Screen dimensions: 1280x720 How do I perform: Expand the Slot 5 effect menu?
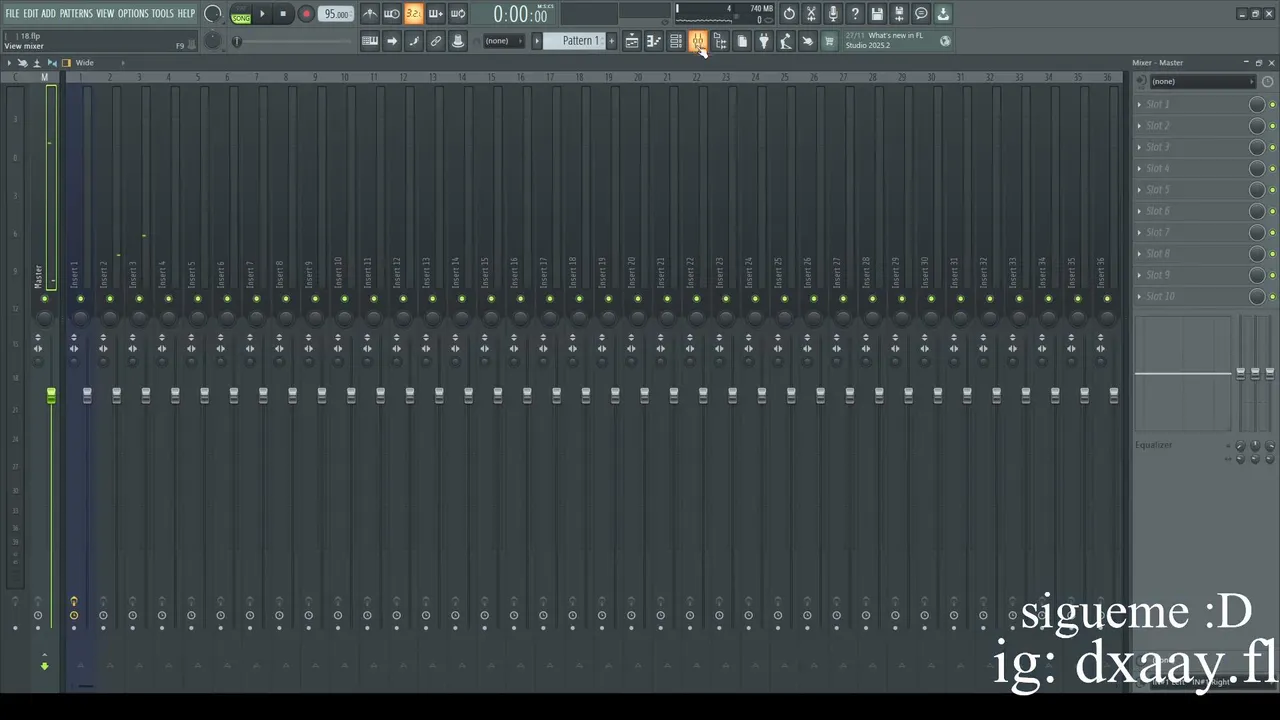click(x=1139, y=190)
